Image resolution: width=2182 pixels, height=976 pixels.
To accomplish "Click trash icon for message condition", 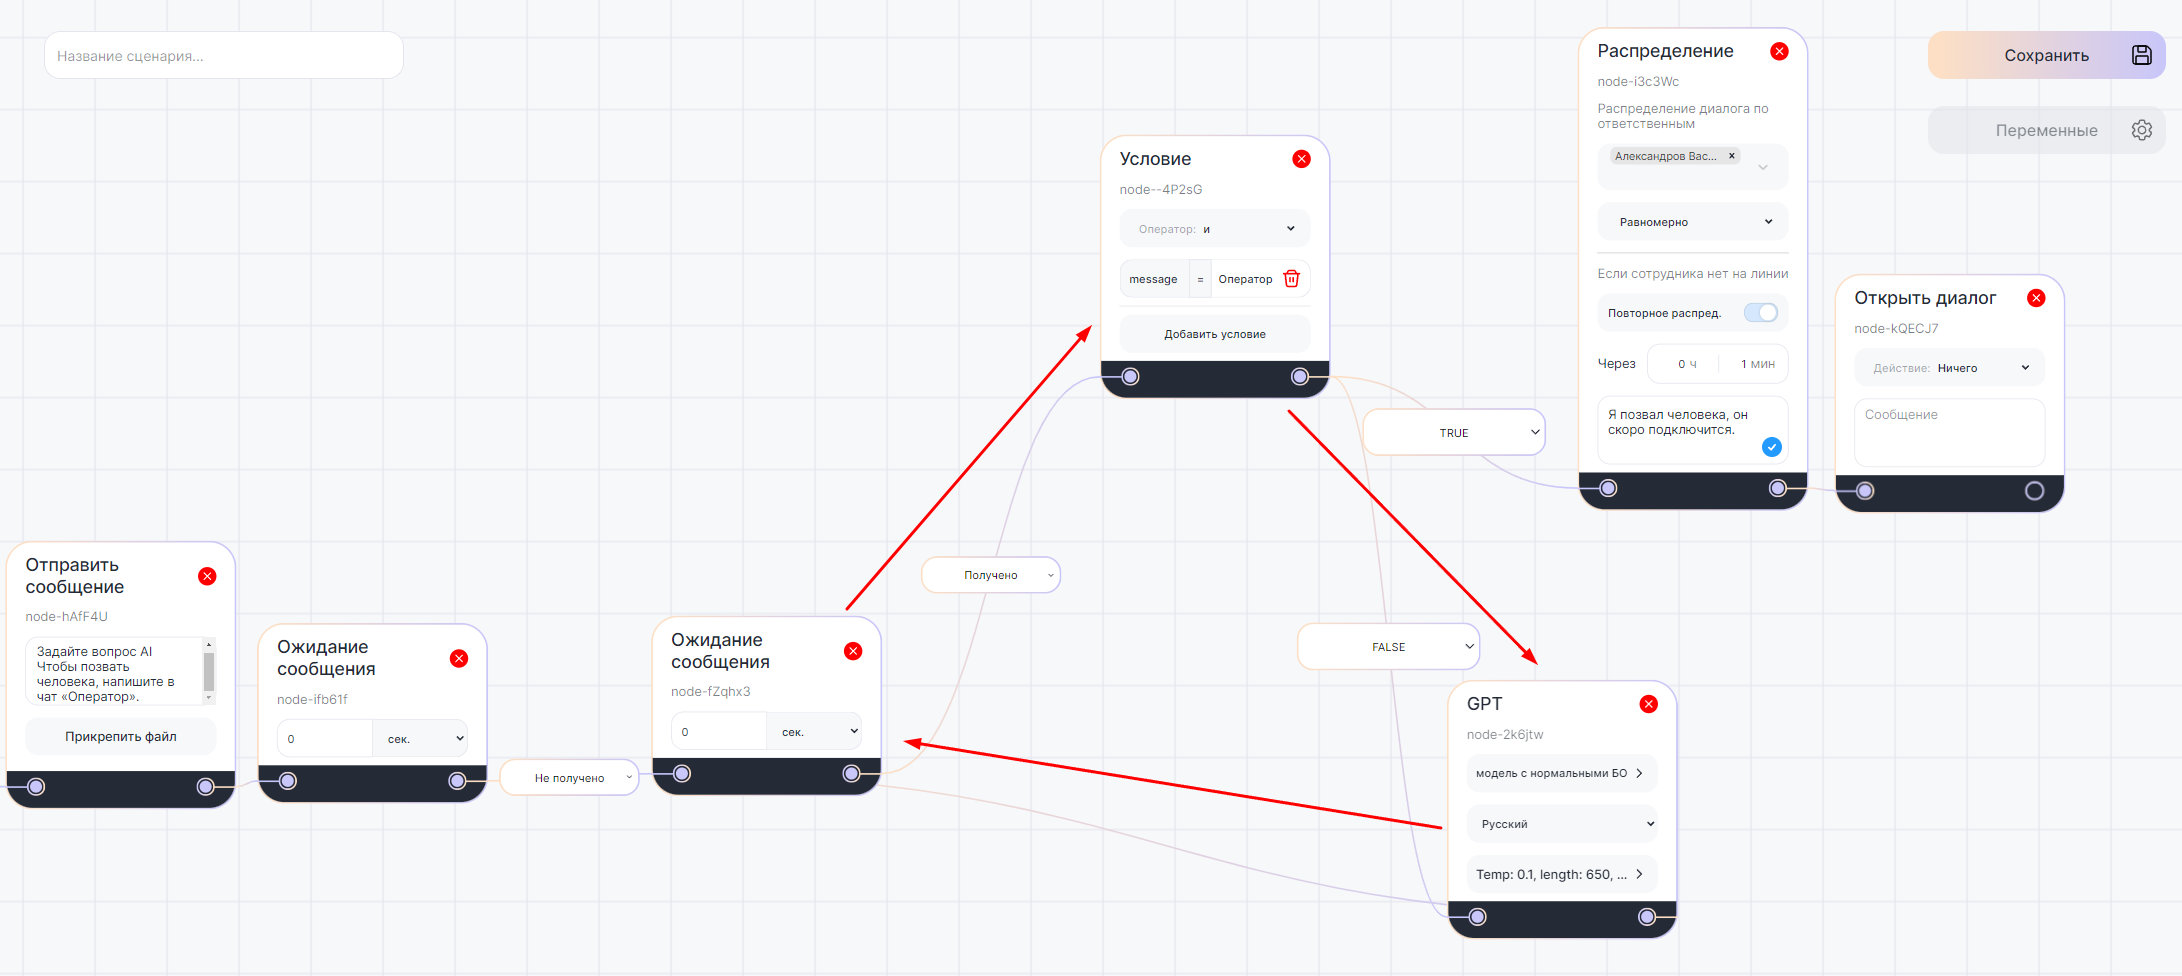I will [1291, 279].
